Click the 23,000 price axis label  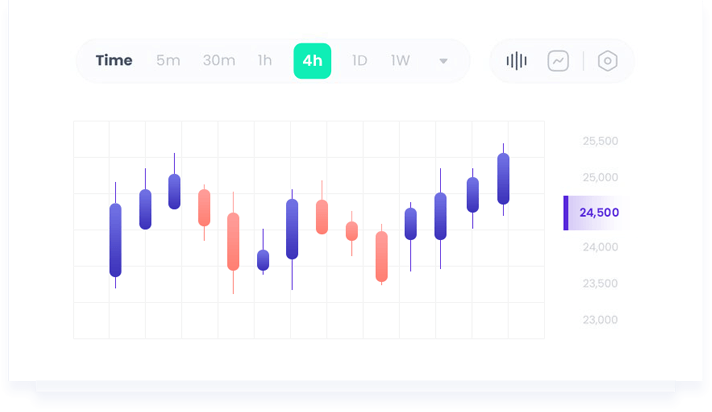[x=600, y=320]
